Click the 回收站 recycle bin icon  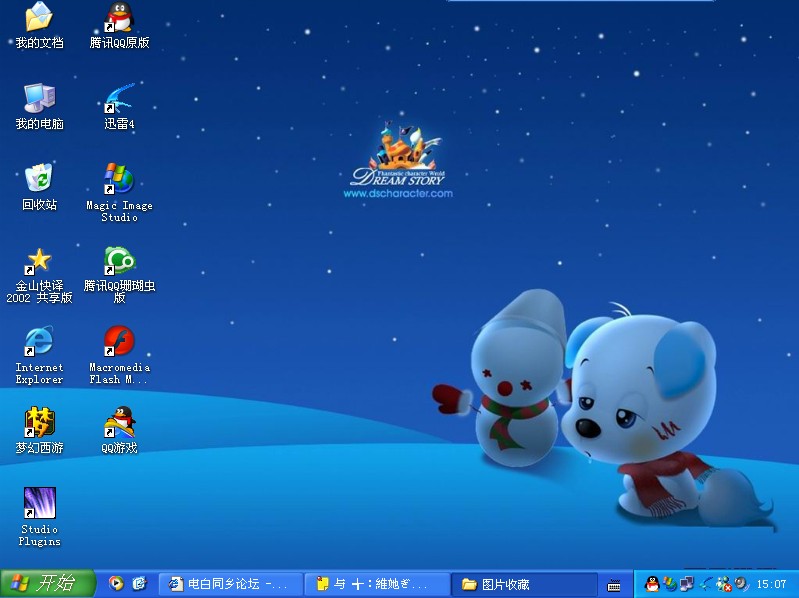coord(39,180)
